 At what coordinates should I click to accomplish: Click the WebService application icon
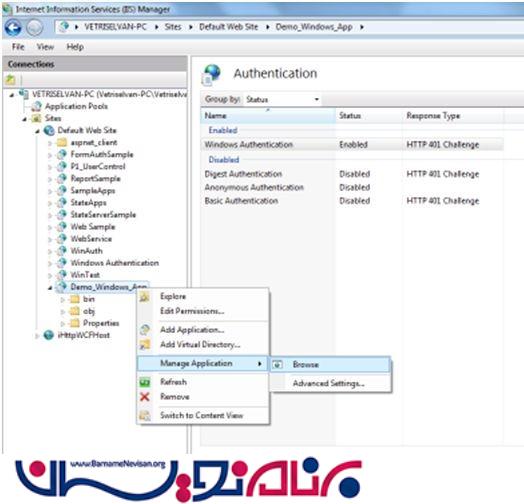pyautogui.click(x=62, y=239)
